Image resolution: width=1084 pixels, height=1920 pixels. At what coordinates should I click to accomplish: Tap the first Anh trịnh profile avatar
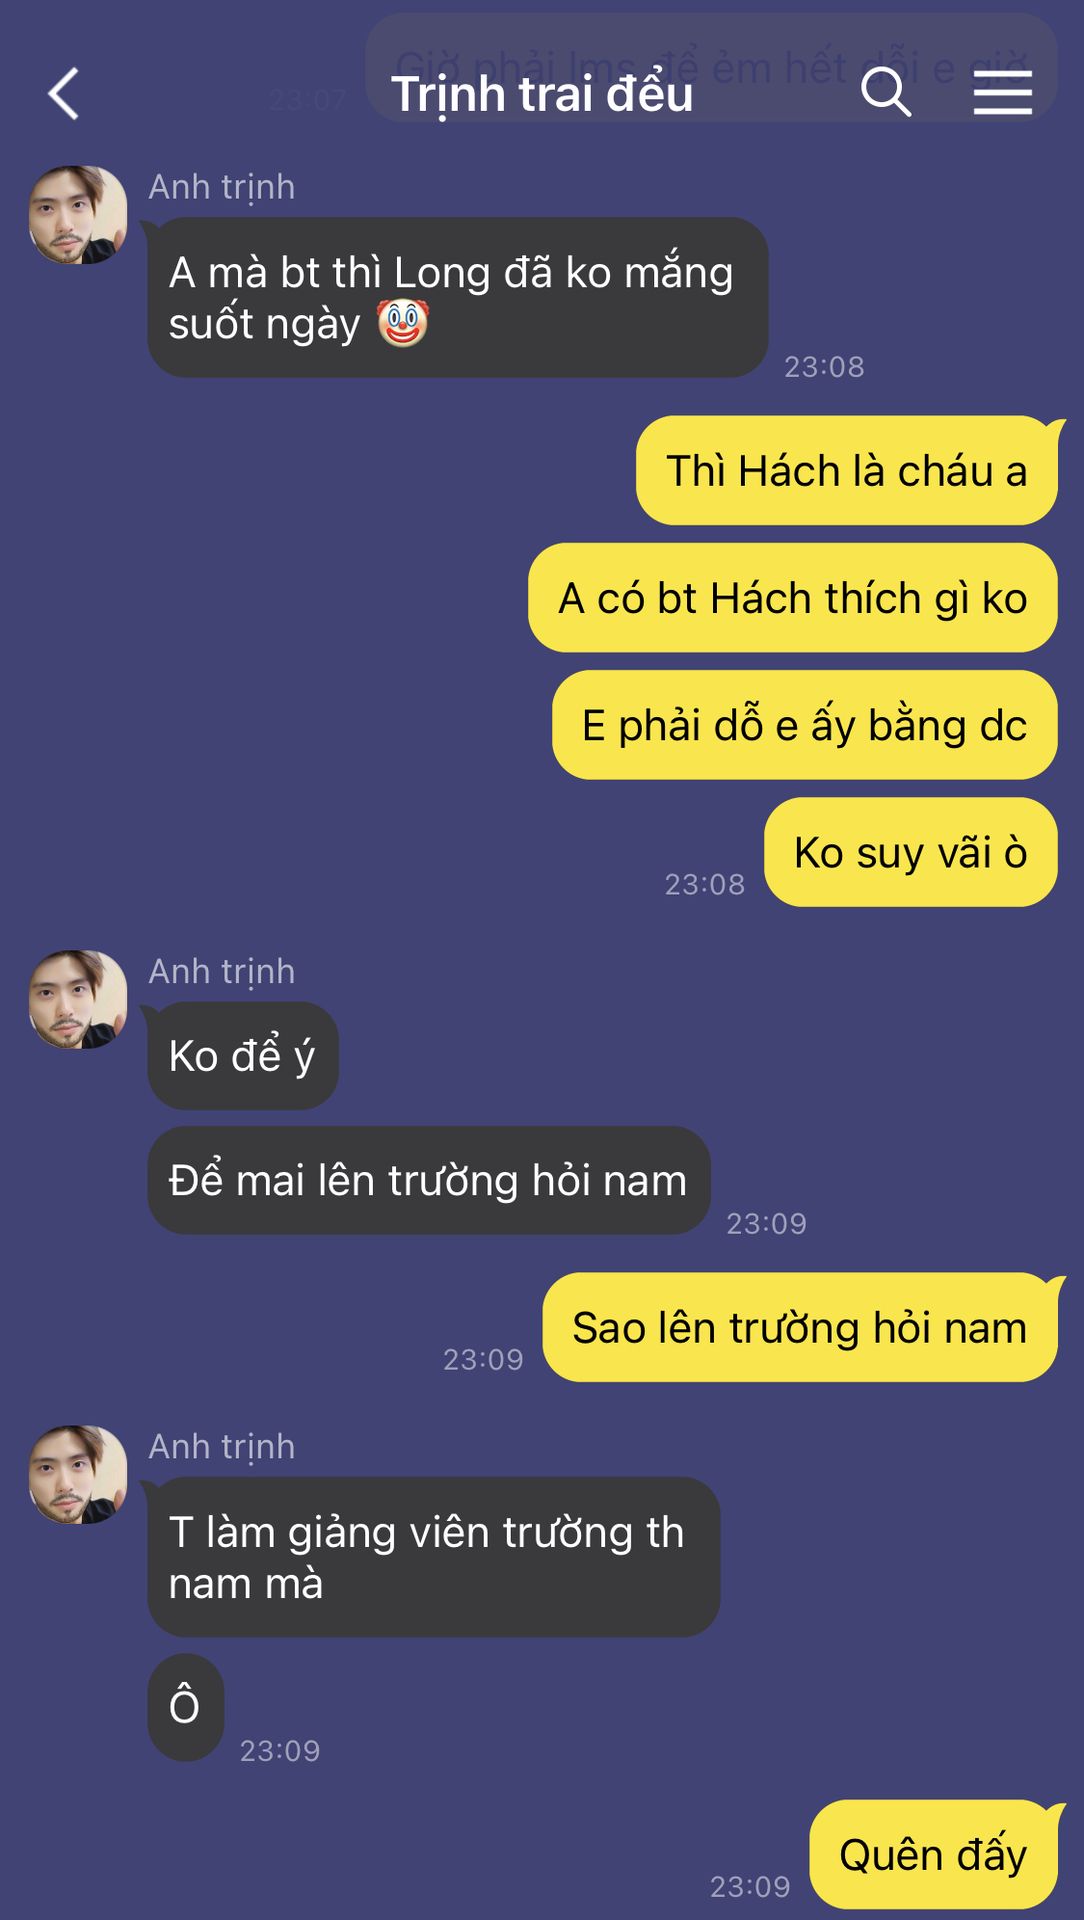click(x=78, y=215)
